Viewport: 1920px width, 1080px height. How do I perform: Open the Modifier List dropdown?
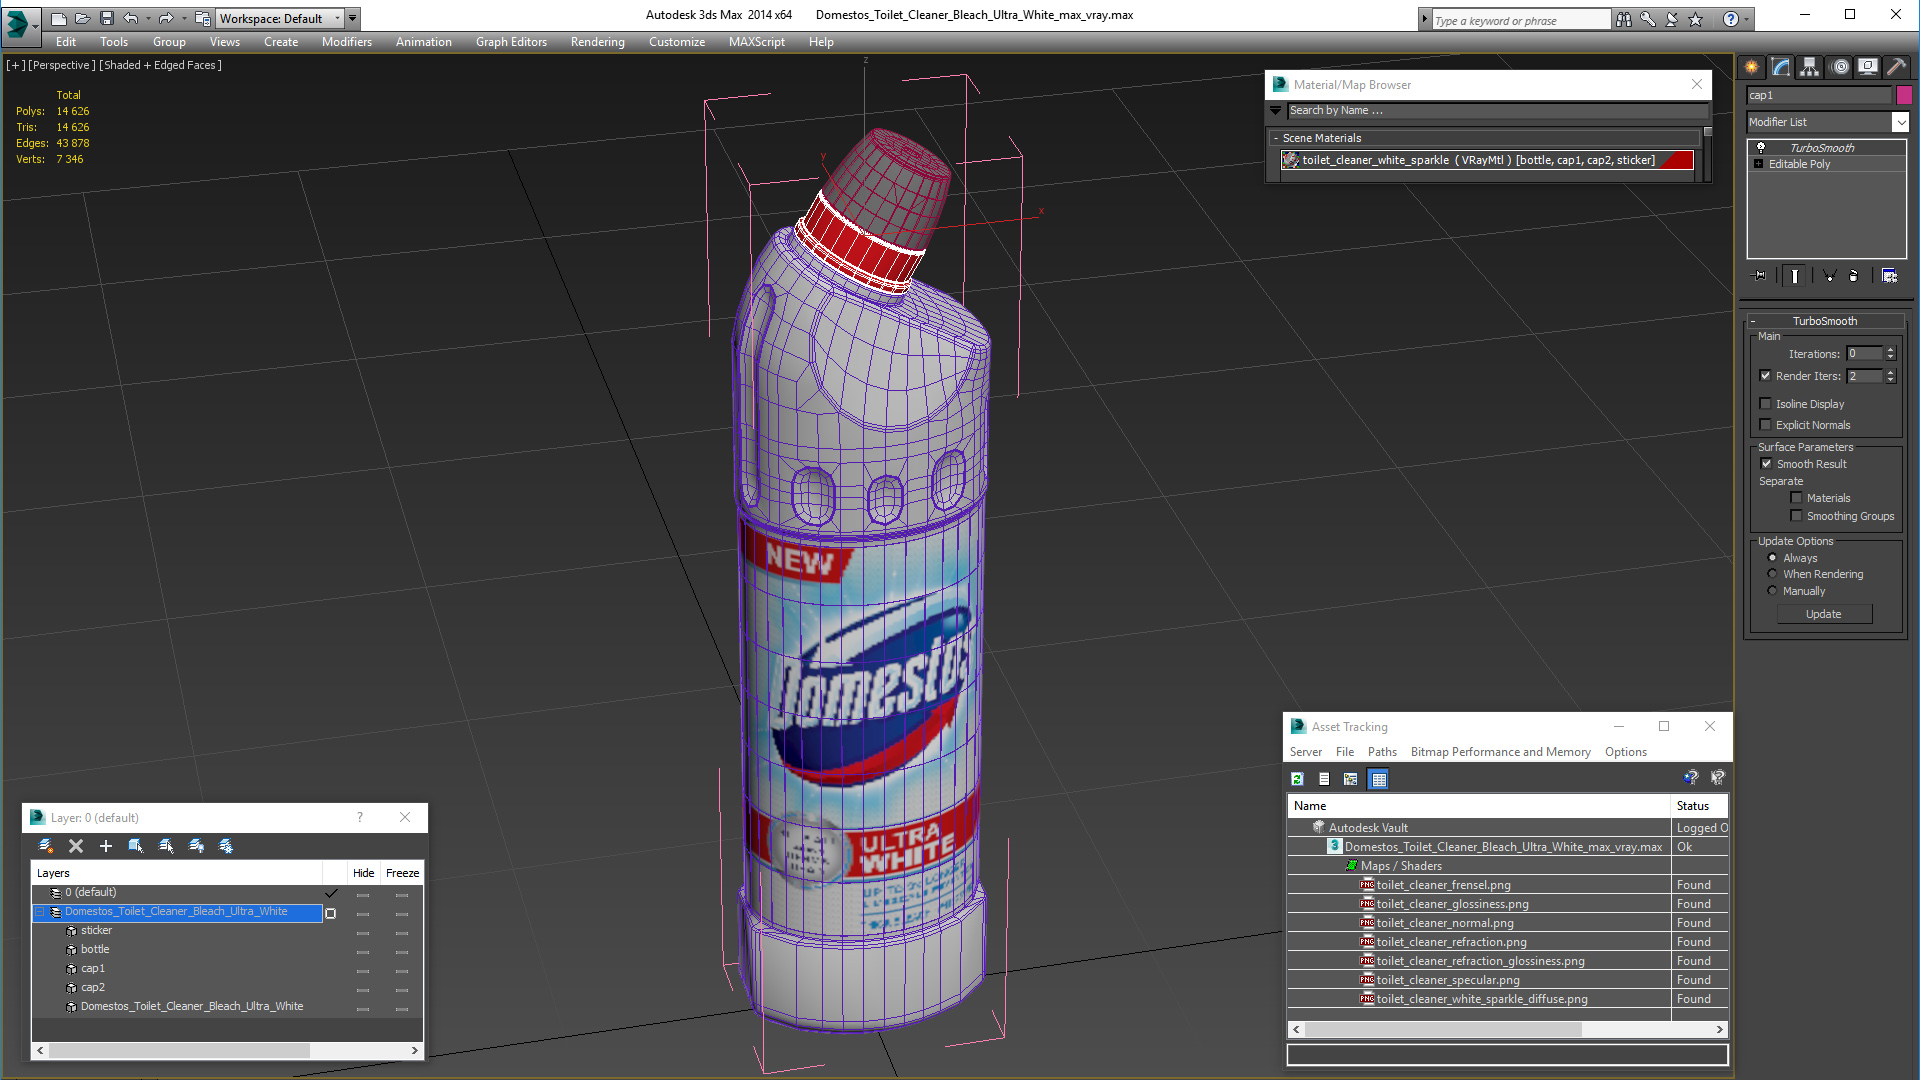(1900, 122)
